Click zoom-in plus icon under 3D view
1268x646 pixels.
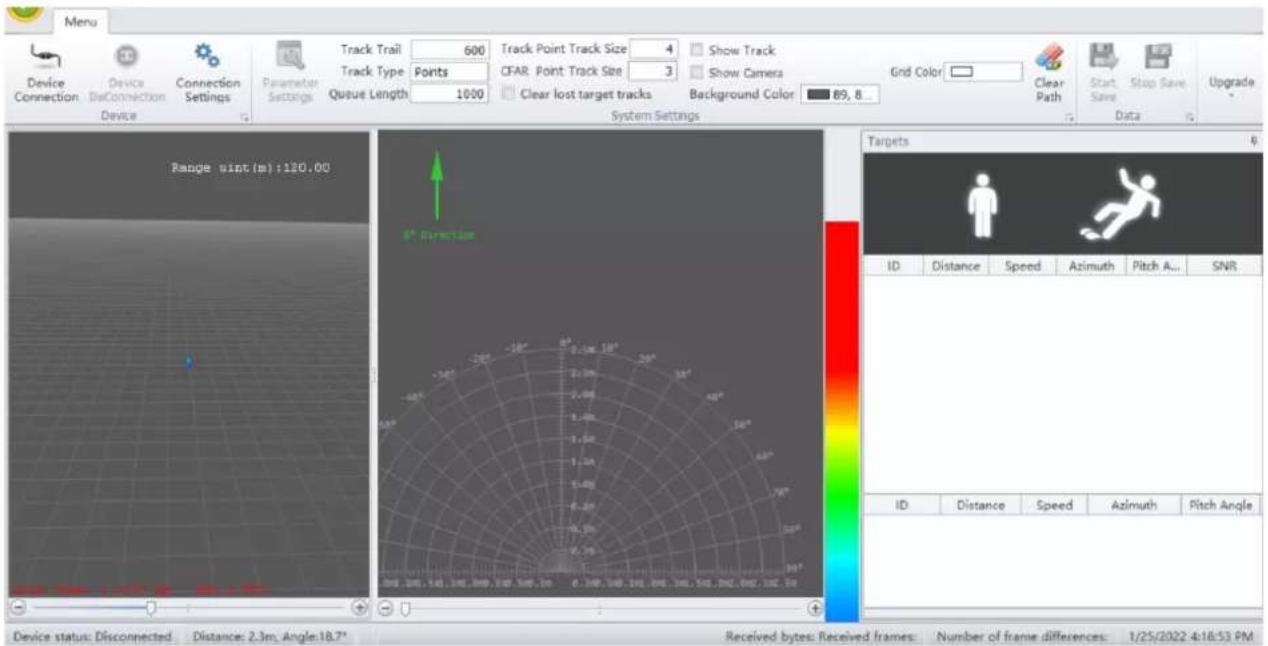[360, 607]
